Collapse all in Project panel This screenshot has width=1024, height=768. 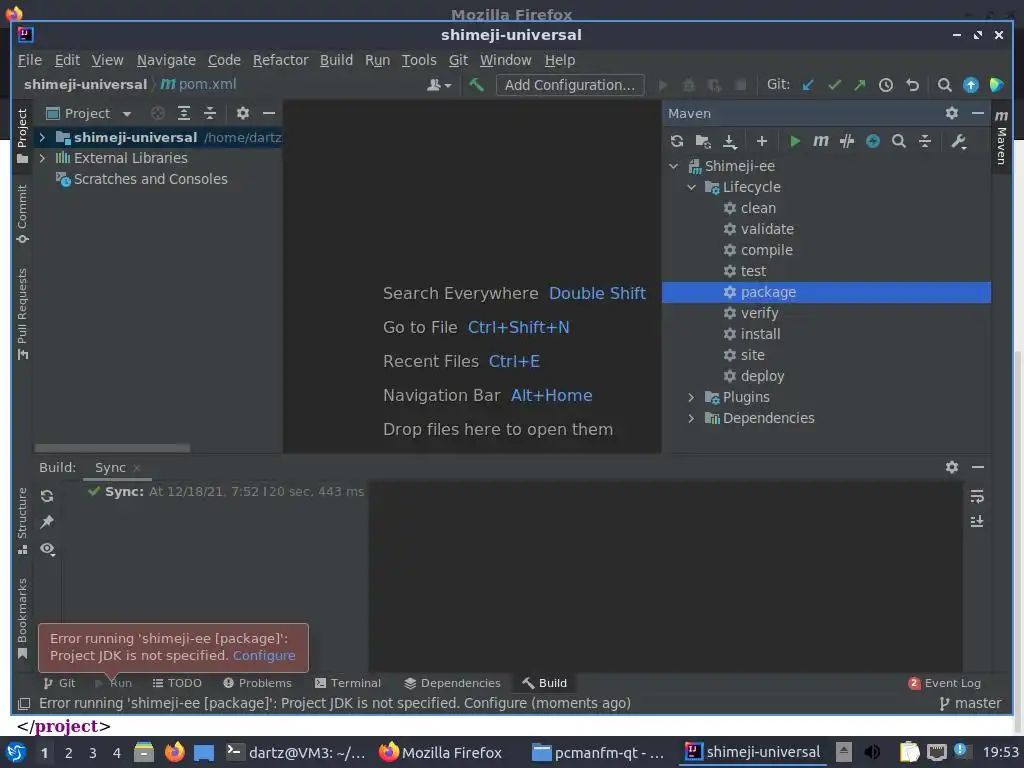tap(210, 113)
